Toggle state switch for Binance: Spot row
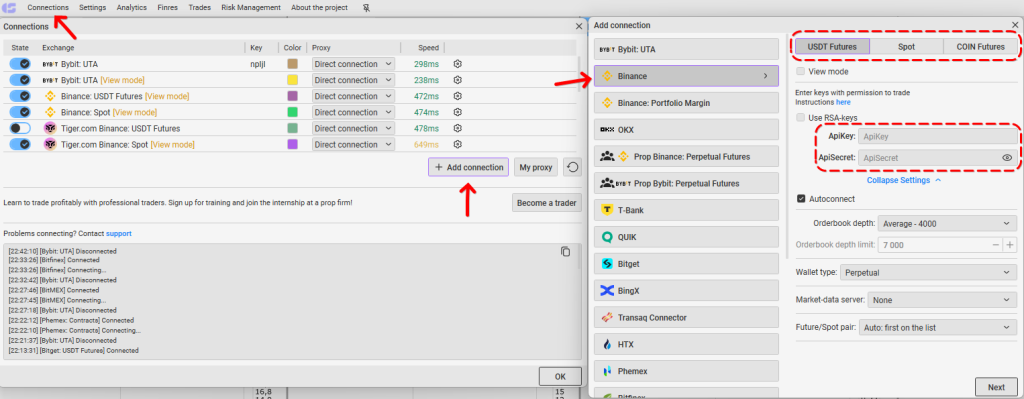 tap(20, 112)
